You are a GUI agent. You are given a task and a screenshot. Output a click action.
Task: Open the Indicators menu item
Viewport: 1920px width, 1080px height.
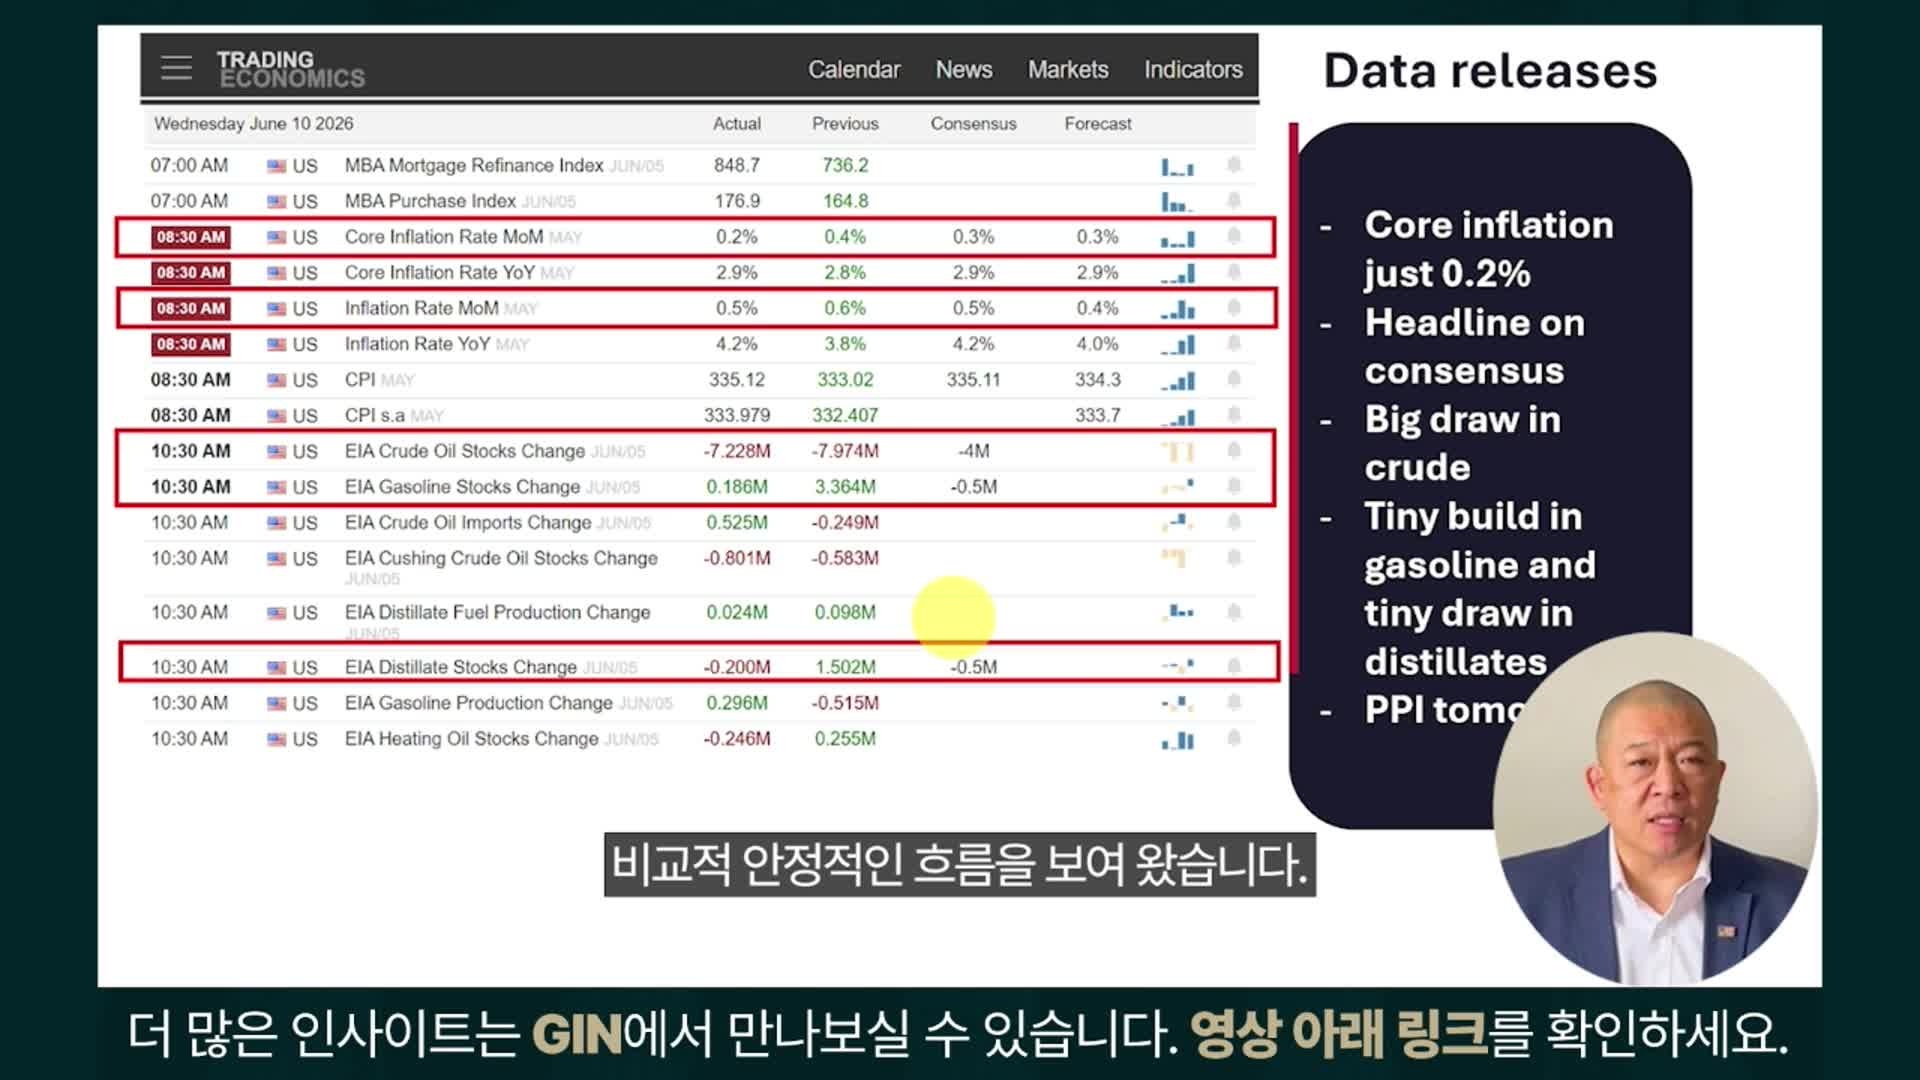coord(1193,70)
